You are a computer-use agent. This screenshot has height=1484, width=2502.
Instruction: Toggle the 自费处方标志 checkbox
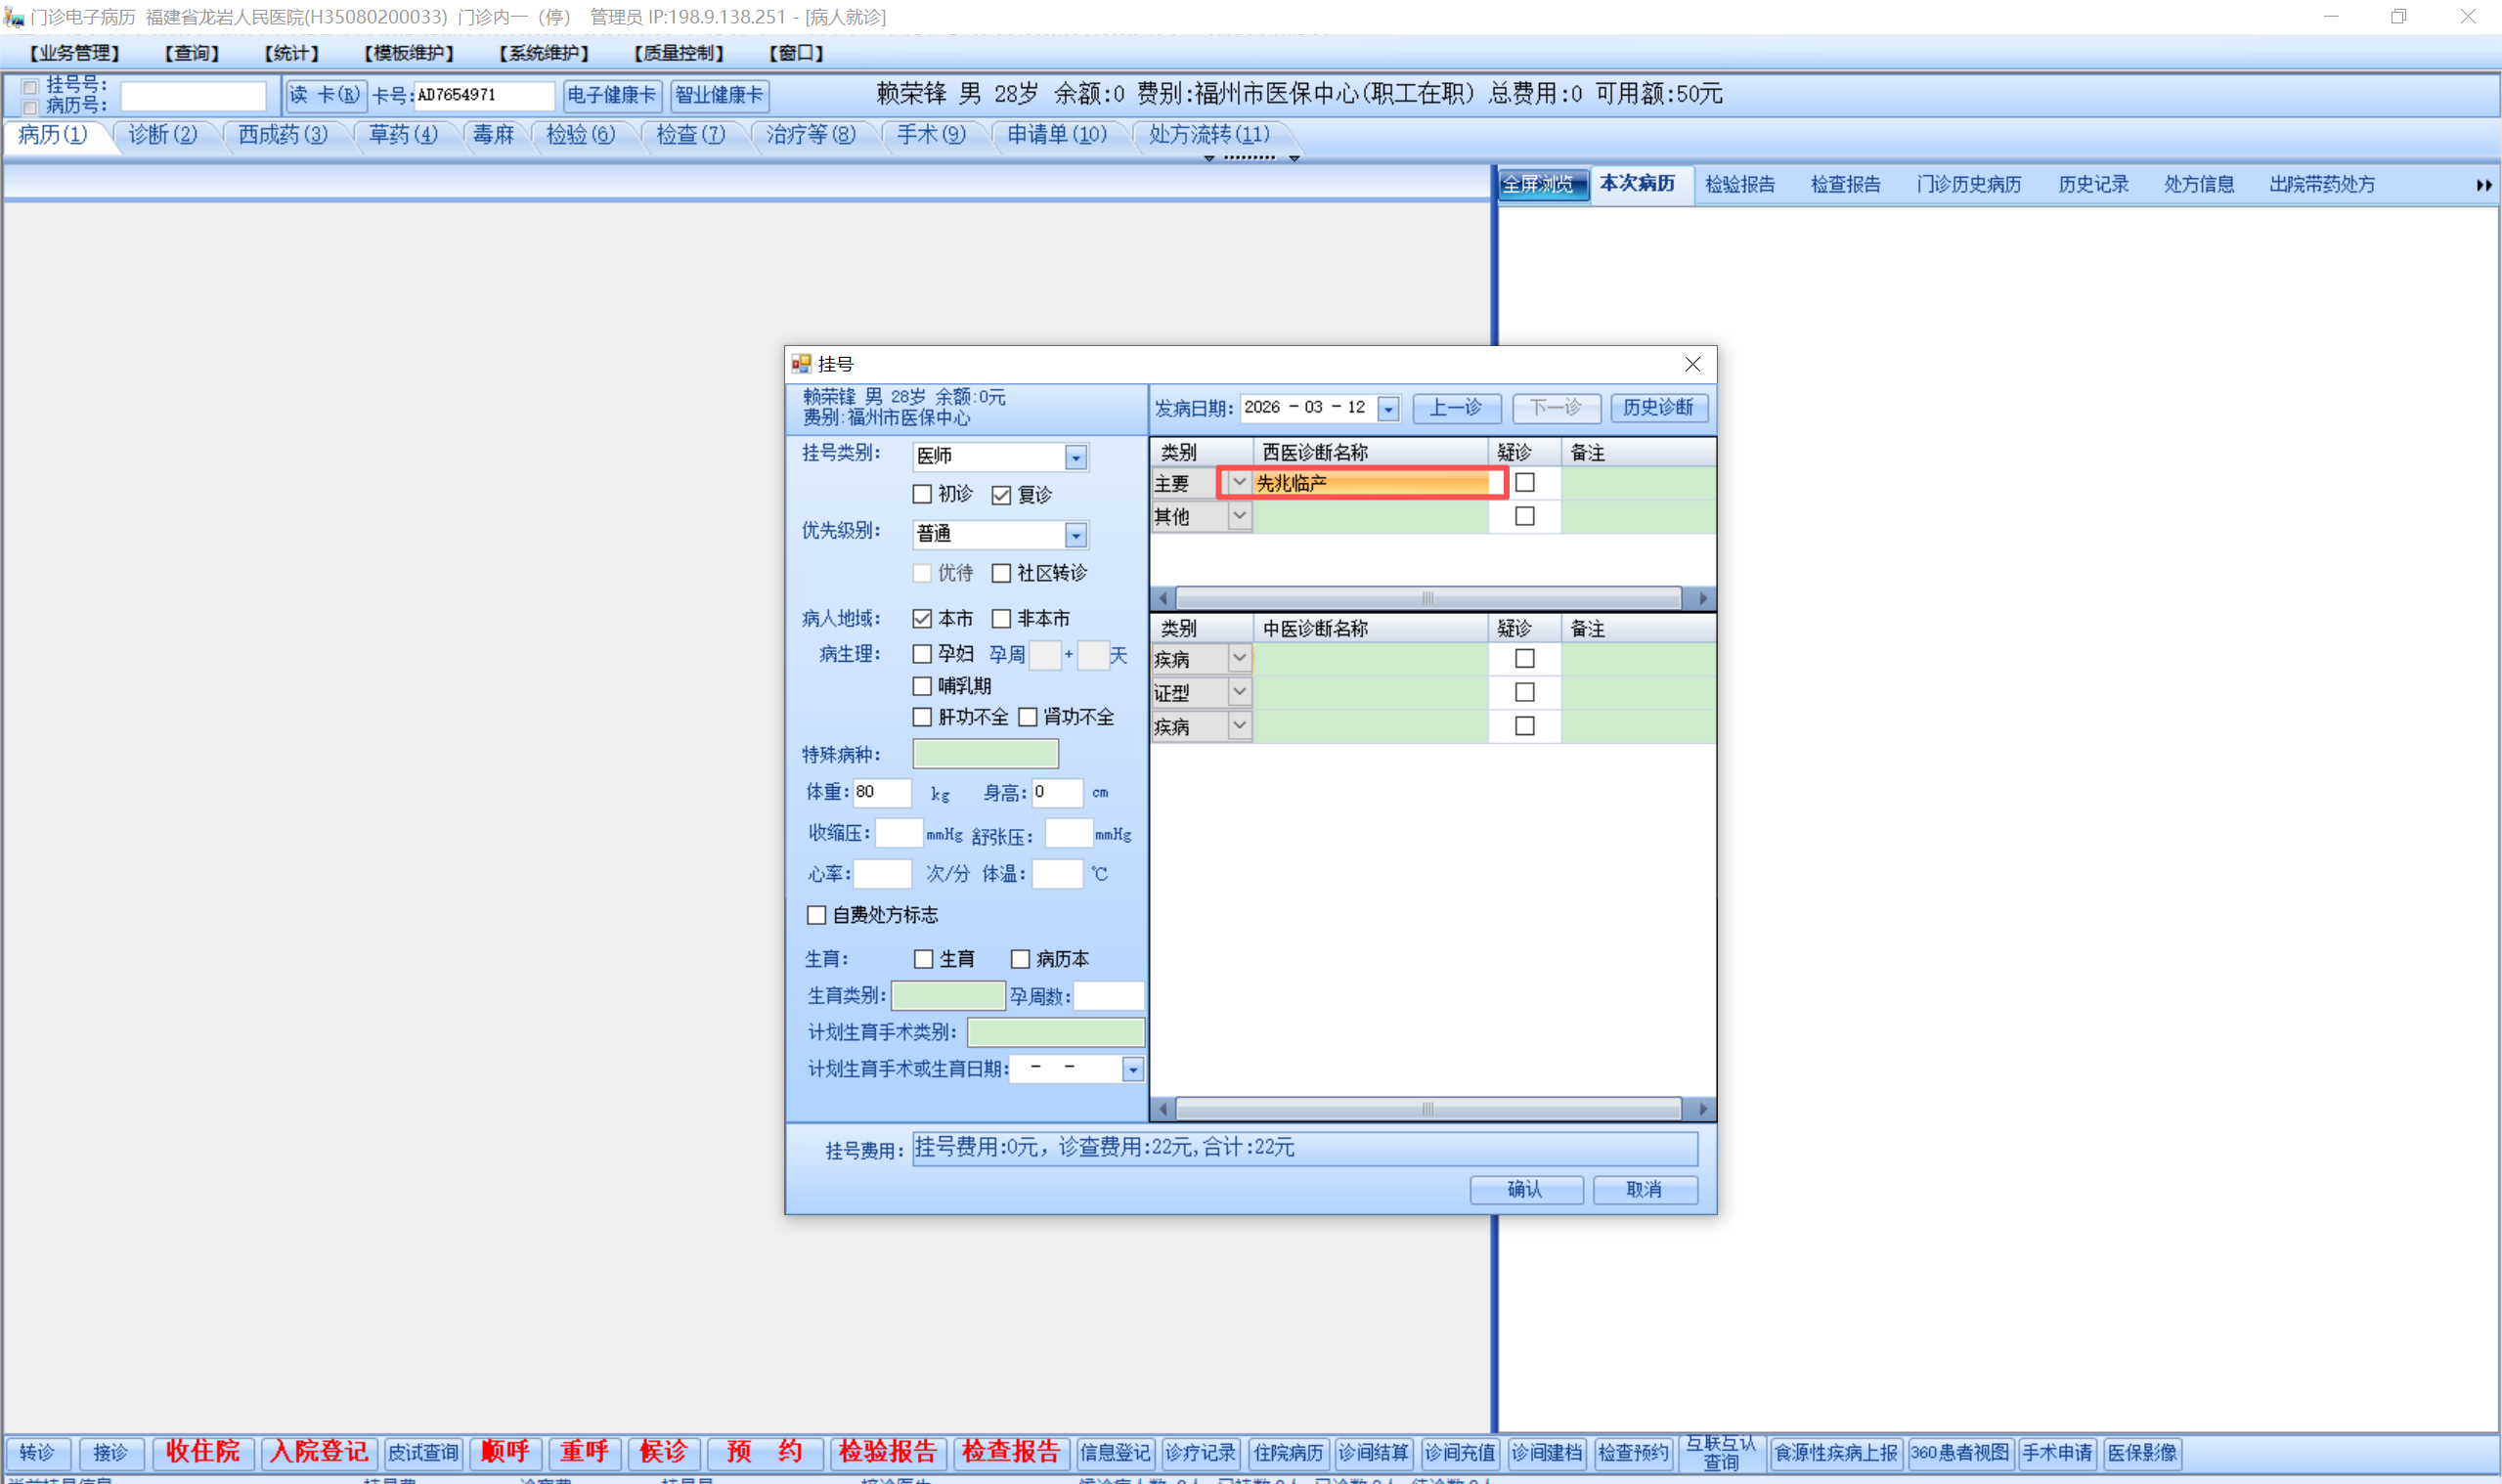point(816,915)
